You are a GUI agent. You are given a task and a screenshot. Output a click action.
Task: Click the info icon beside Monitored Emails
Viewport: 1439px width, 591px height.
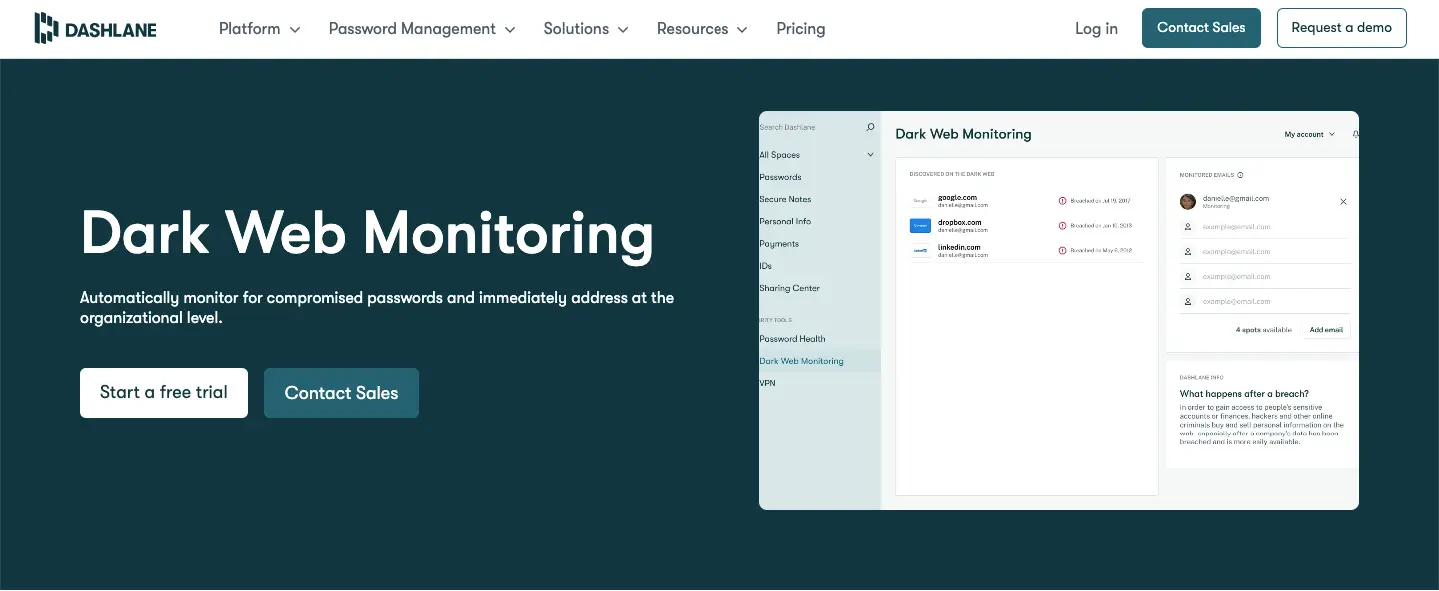(x=1241, y=175)
